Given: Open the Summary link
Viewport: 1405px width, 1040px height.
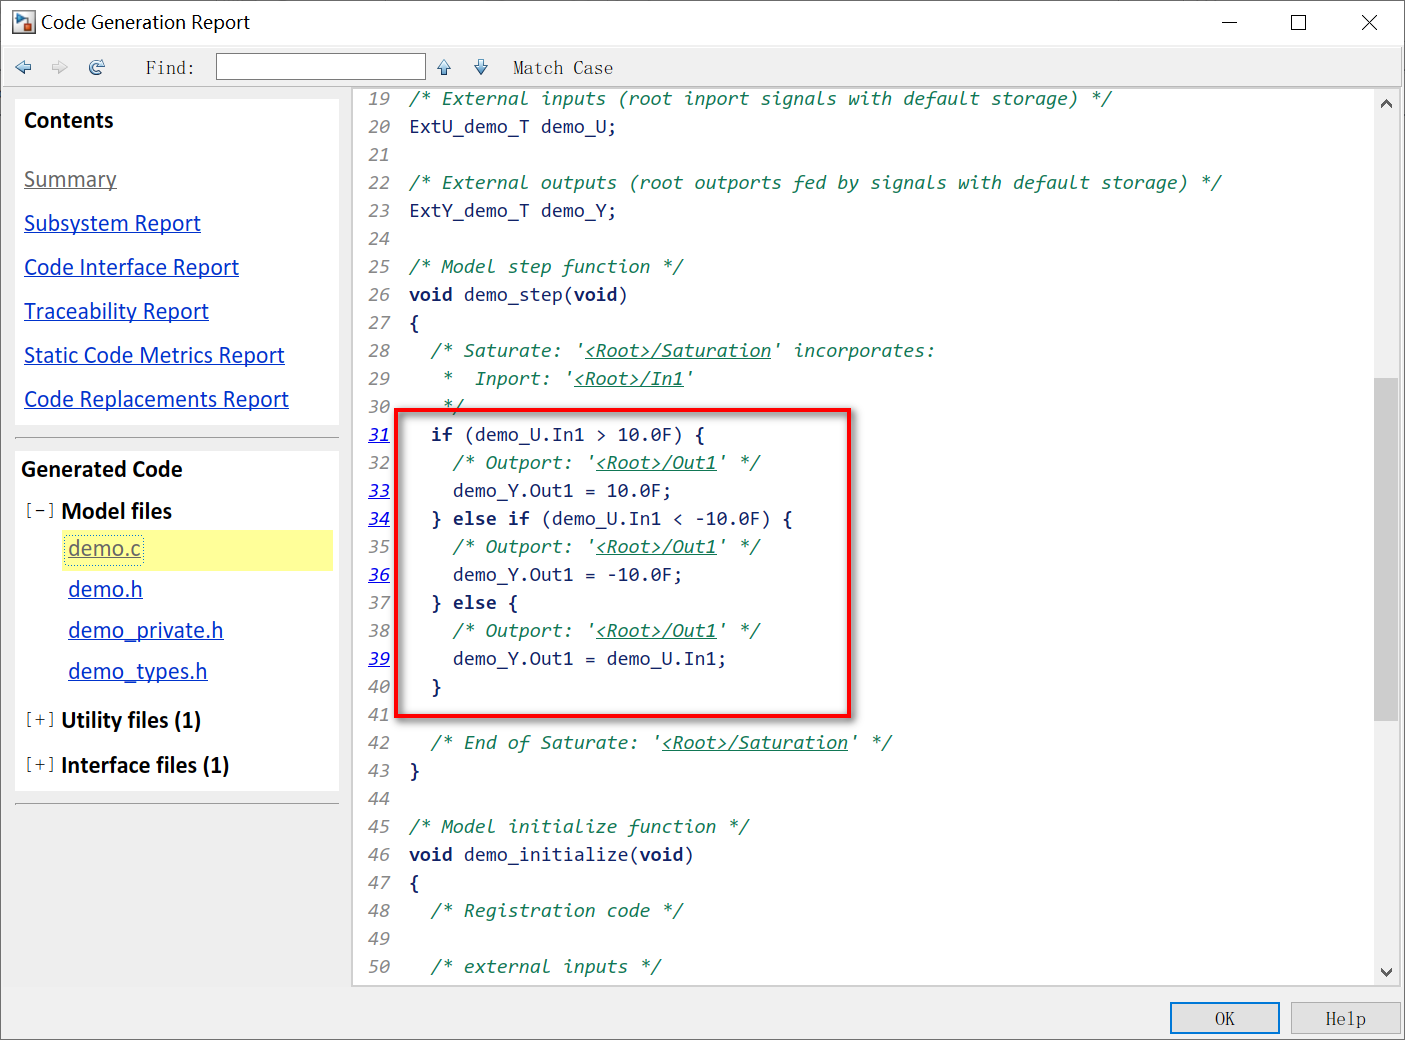Looking at the screenshot, I should 70,179.
